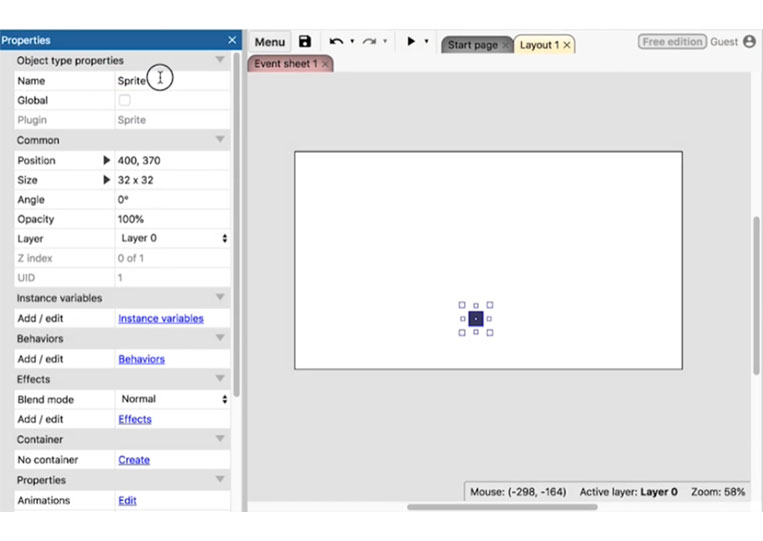Open the Behaviors link
Viewport: 763px width, 541px height.
[x=142, y=359]
